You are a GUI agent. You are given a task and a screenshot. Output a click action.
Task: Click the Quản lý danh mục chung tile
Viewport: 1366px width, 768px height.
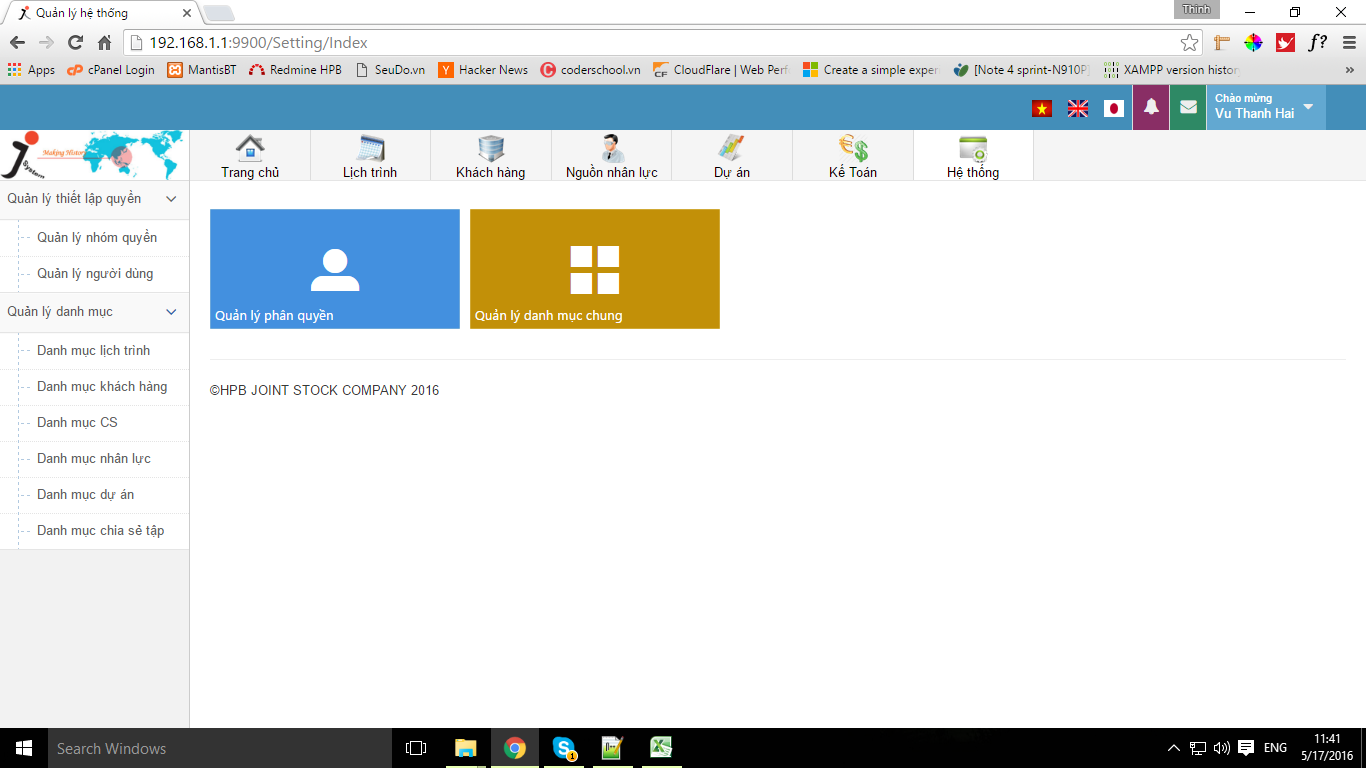tap(595, 269)
